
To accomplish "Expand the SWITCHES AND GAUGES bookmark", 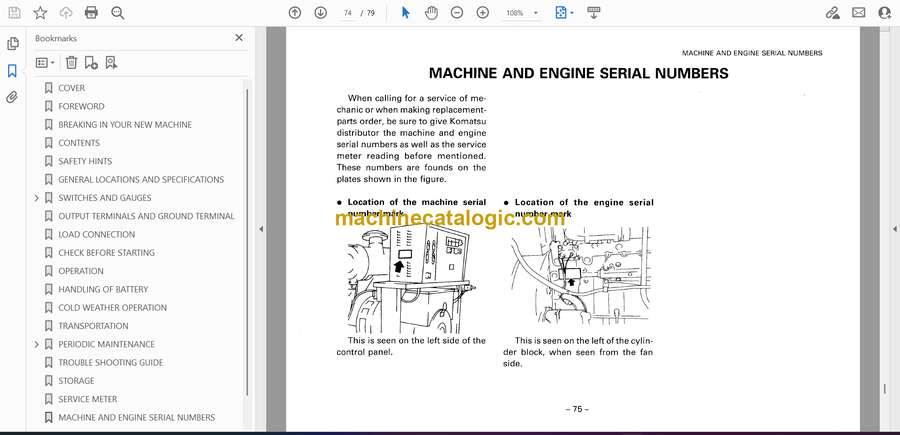I will pos(37,198).
